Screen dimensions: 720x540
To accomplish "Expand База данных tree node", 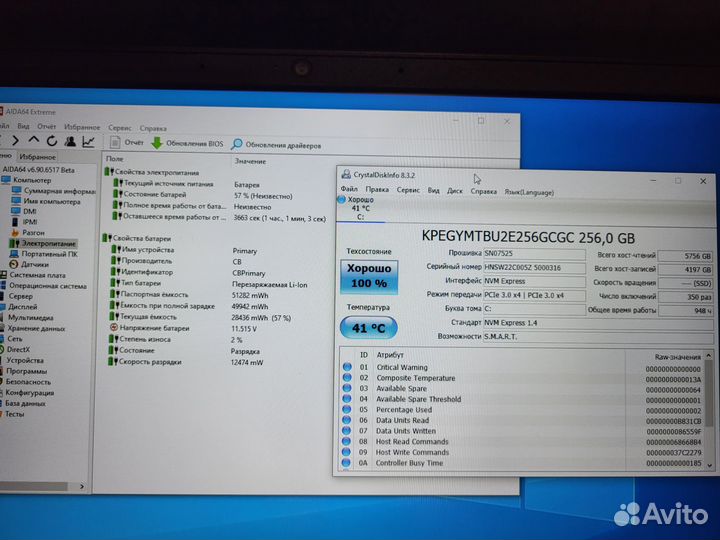I will pos(23,403).
